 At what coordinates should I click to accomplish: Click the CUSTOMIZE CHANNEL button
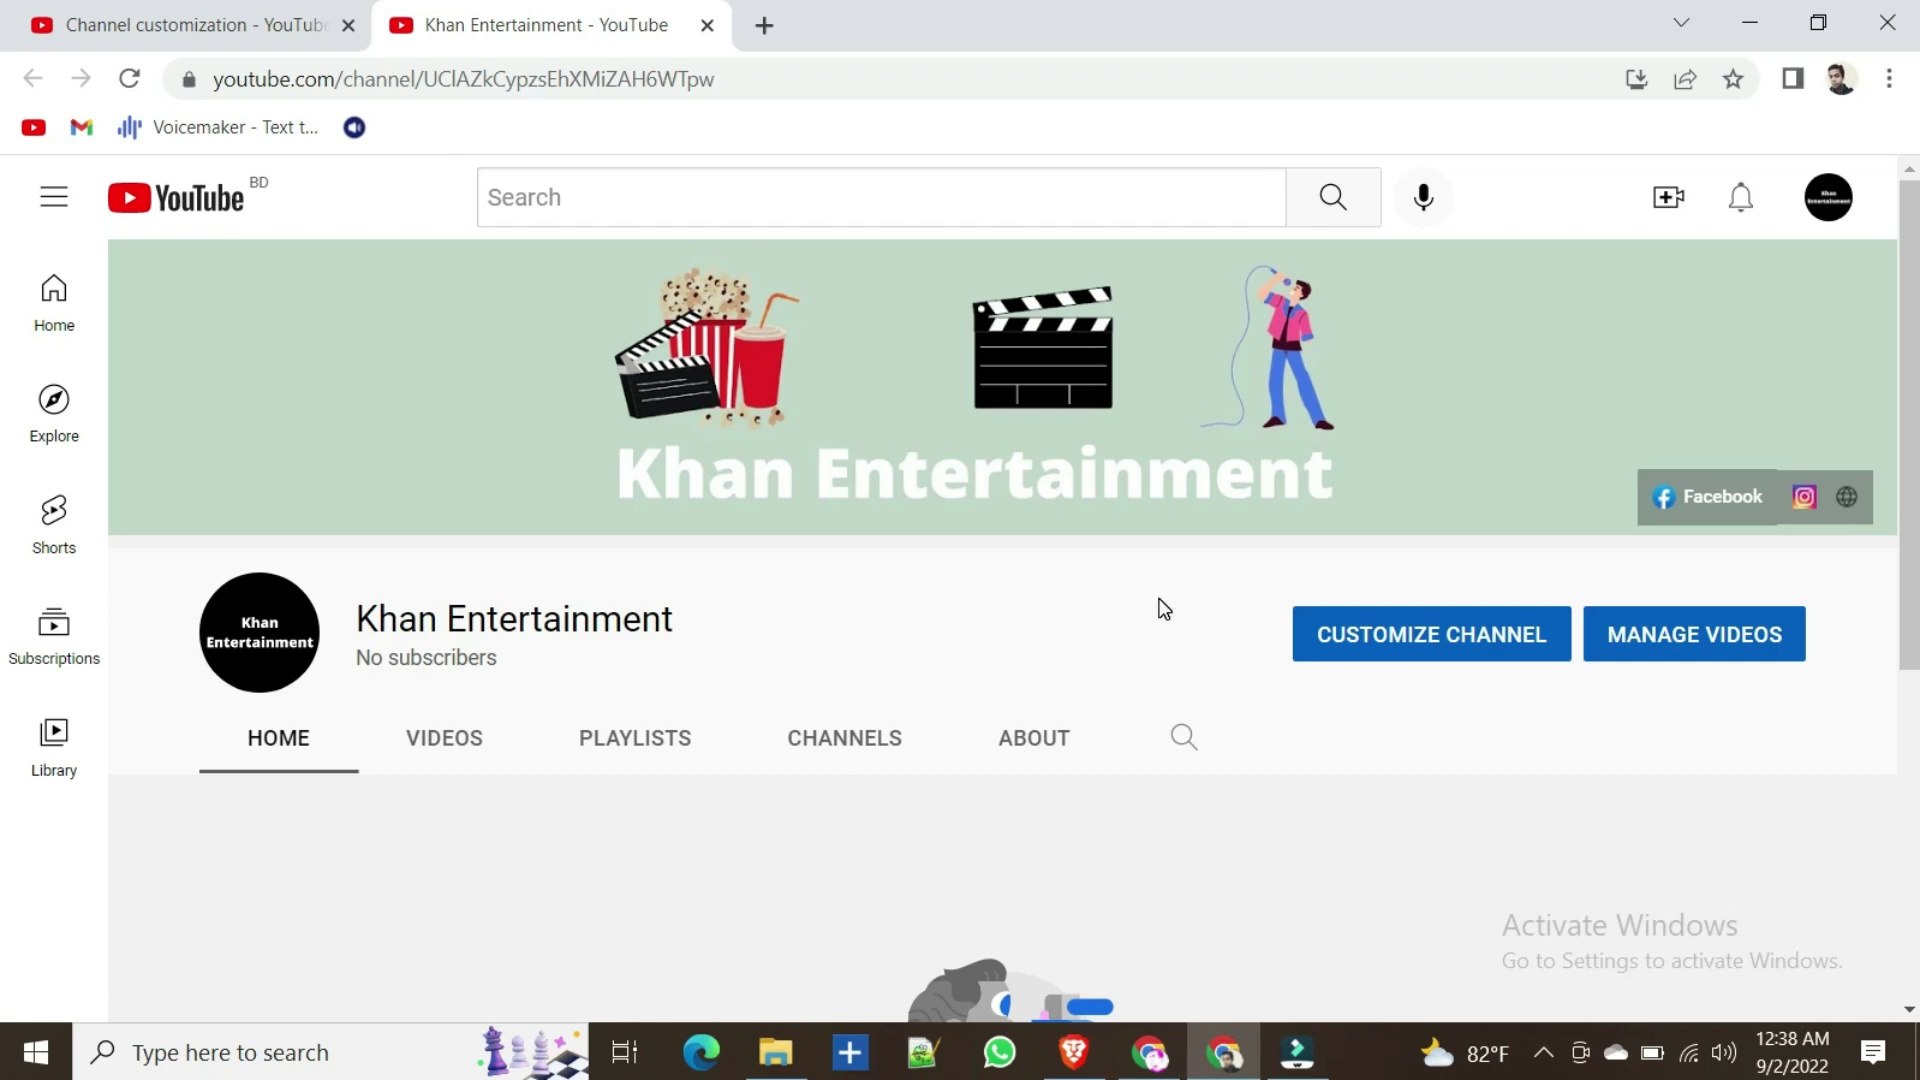tap(1431, 634)
